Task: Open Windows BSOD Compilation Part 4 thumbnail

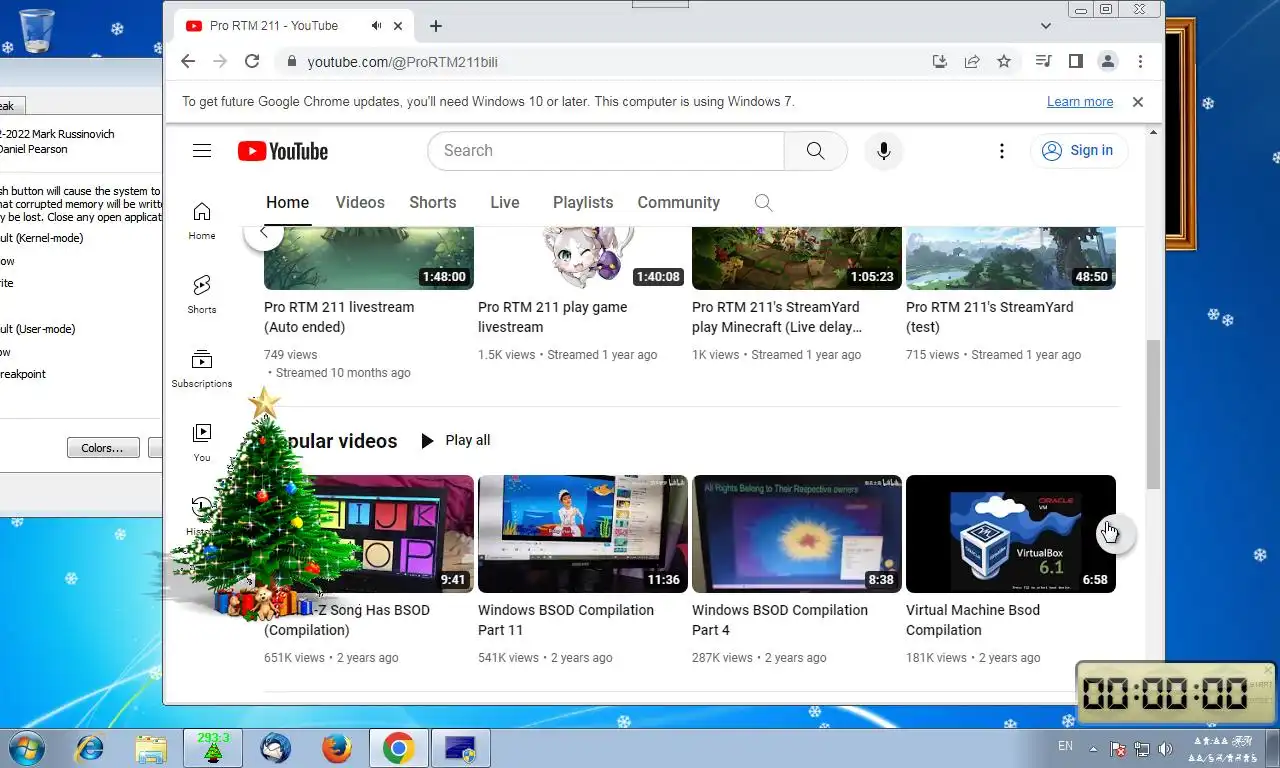Action: click(x=797, y=534)
